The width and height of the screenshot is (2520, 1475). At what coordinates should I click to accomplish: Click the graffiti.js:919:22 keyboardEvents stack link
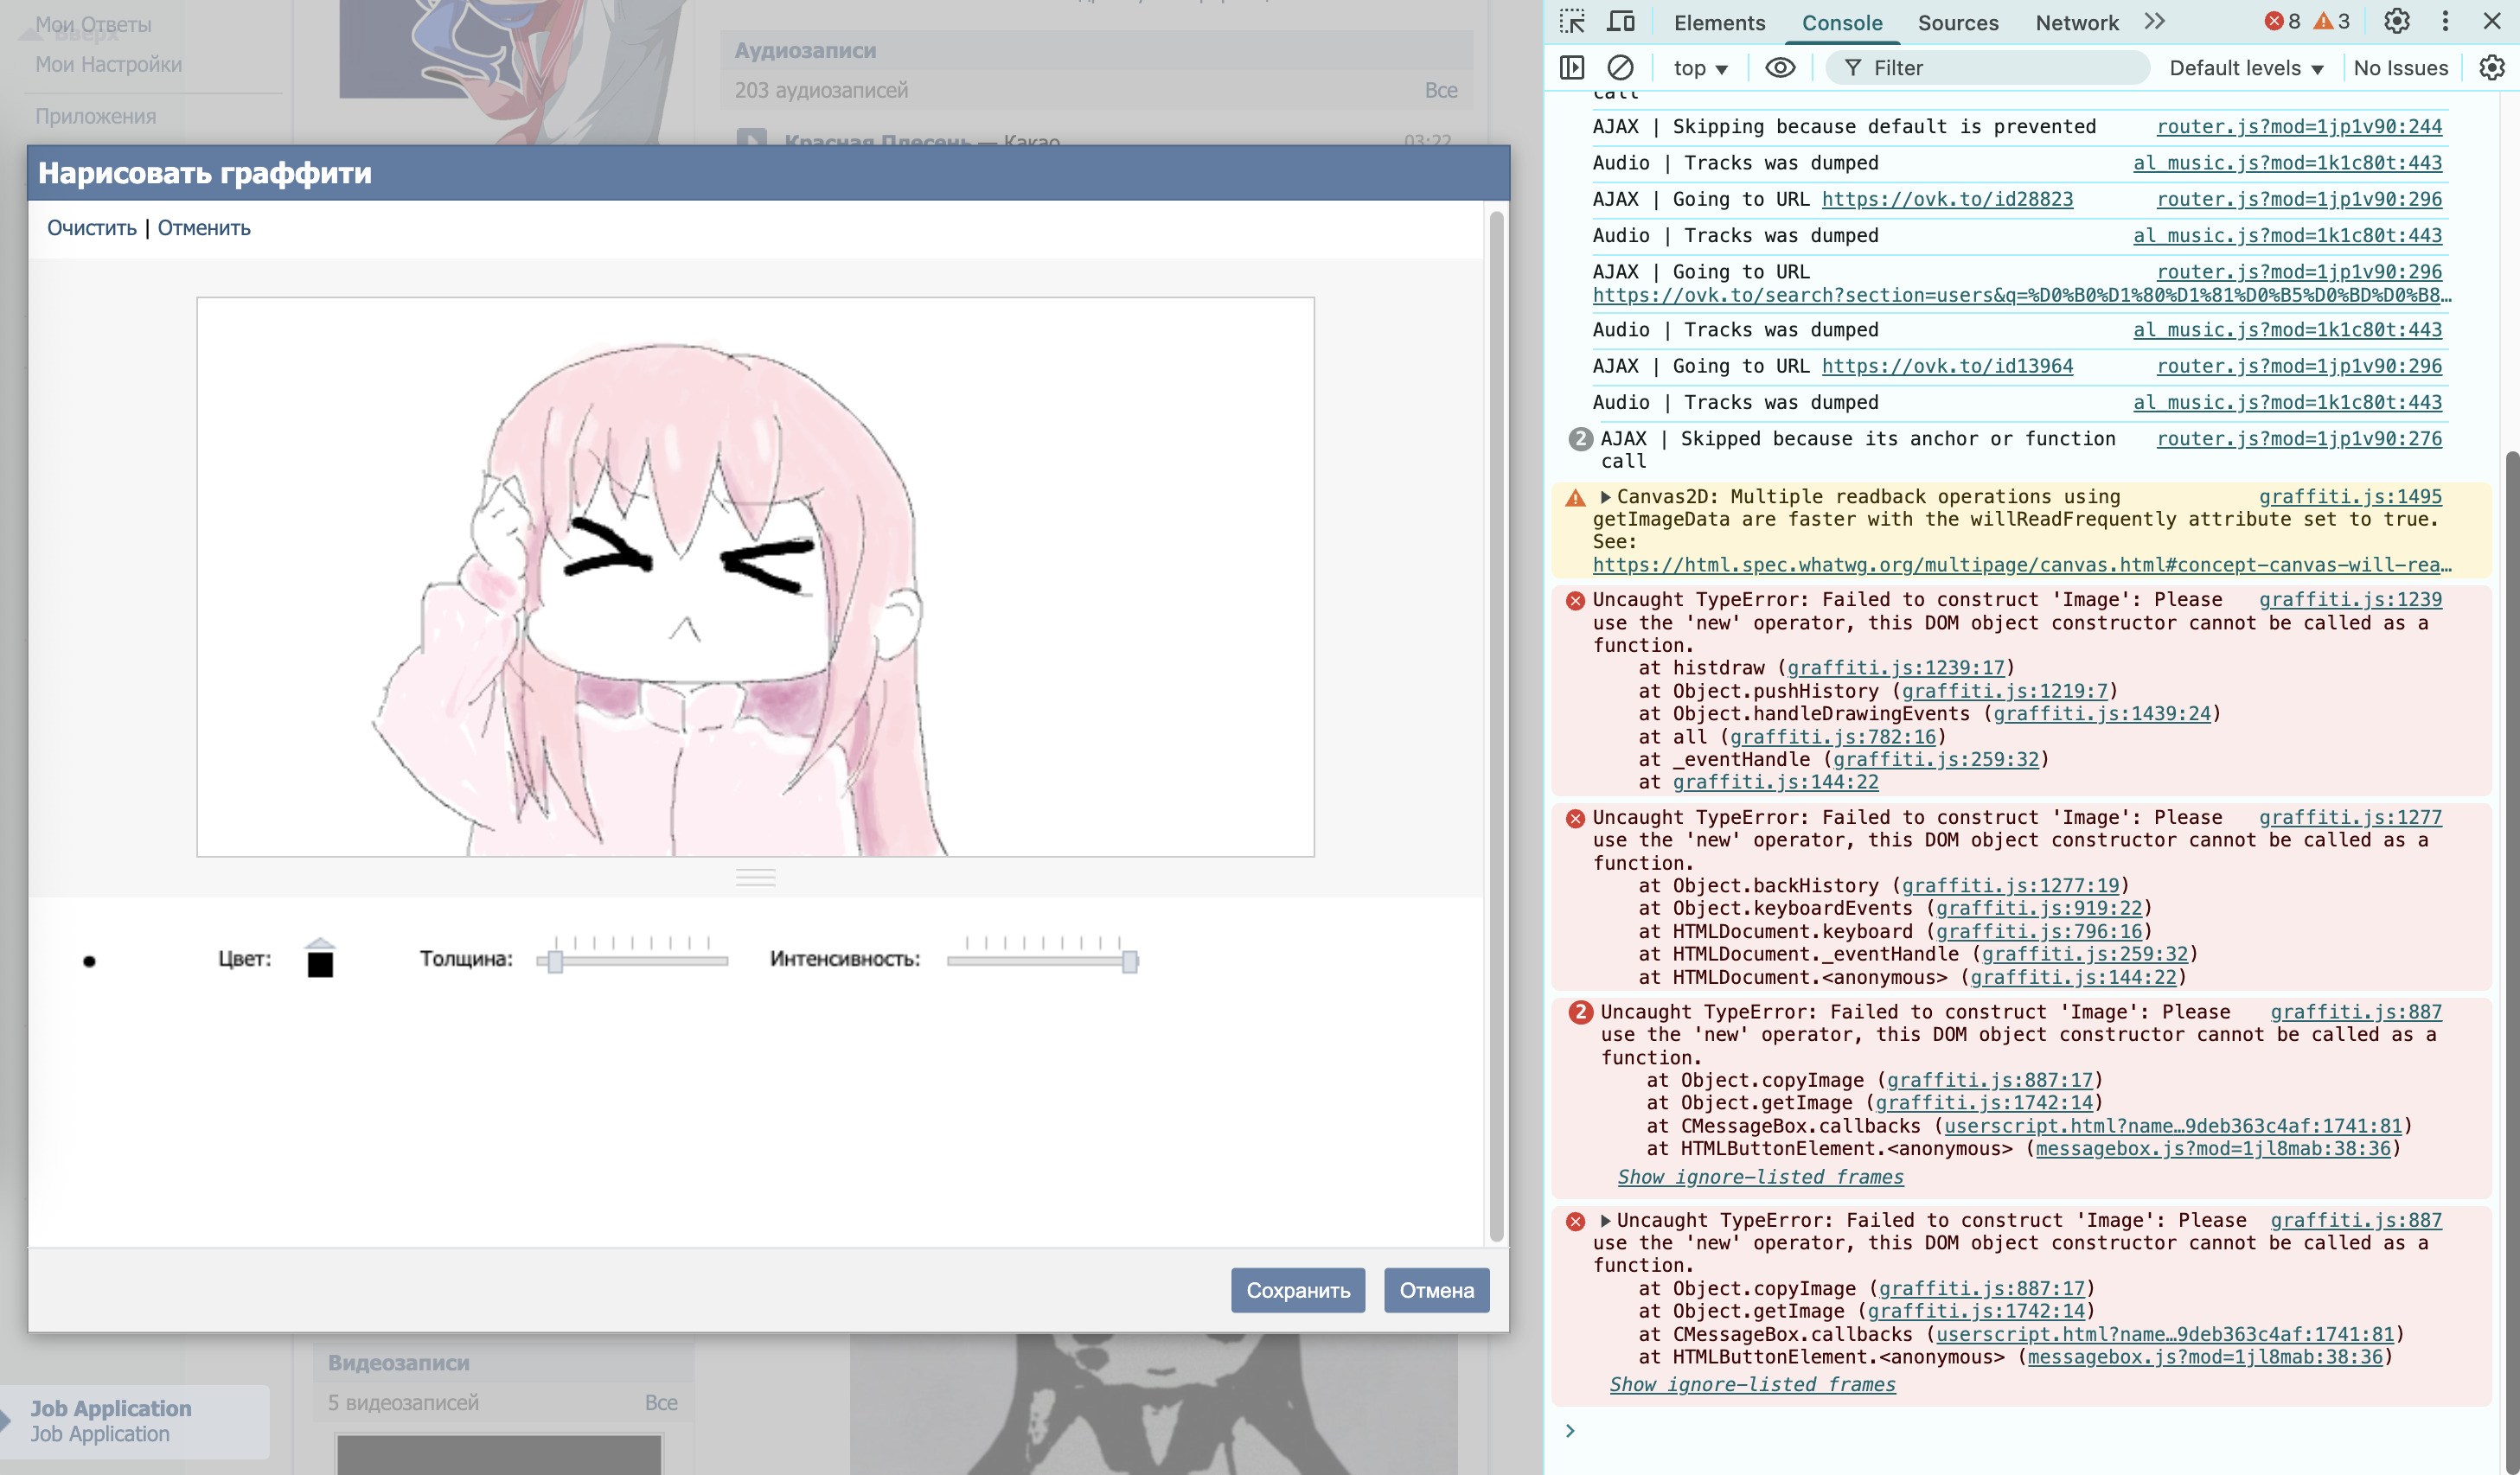[2038, 908]
